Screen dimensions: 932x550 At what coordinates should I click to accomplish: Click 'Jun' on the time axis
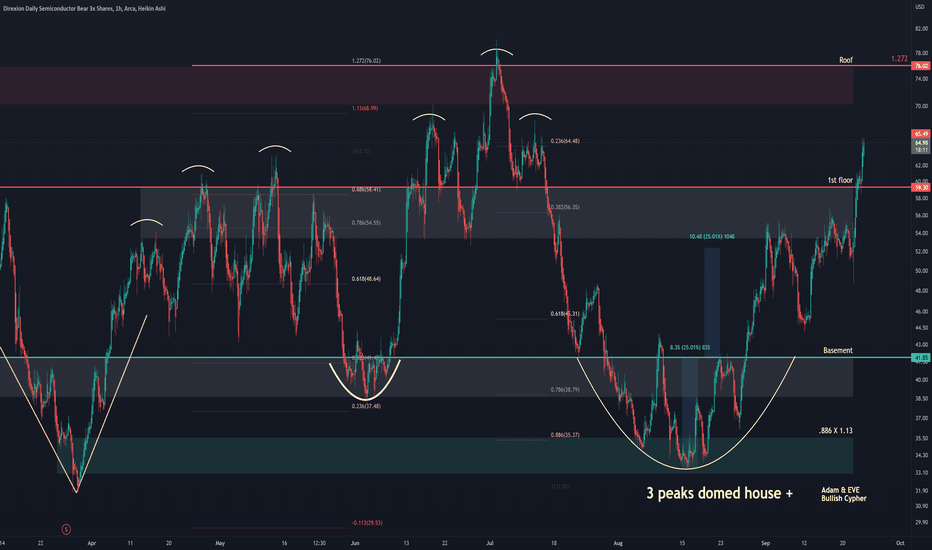(355, 543)
